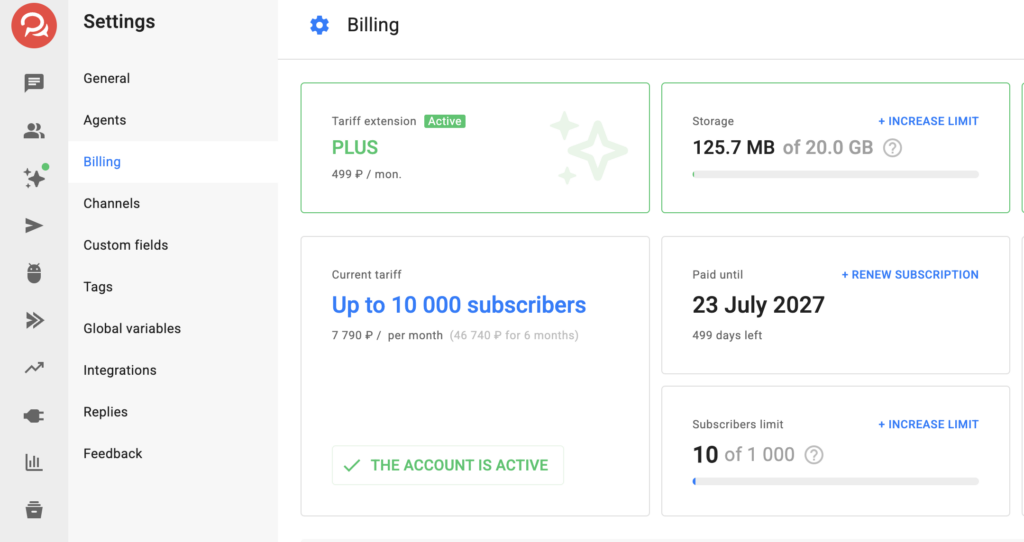1024x542 pixels.
Task: Open Global variables settings
Action: (132, 328)
